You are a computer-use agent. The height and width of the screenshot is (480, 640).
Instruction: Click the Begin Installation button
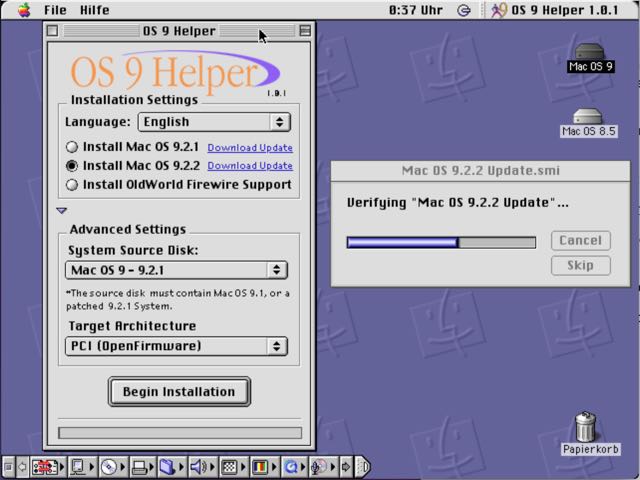(x=179, y=391)
